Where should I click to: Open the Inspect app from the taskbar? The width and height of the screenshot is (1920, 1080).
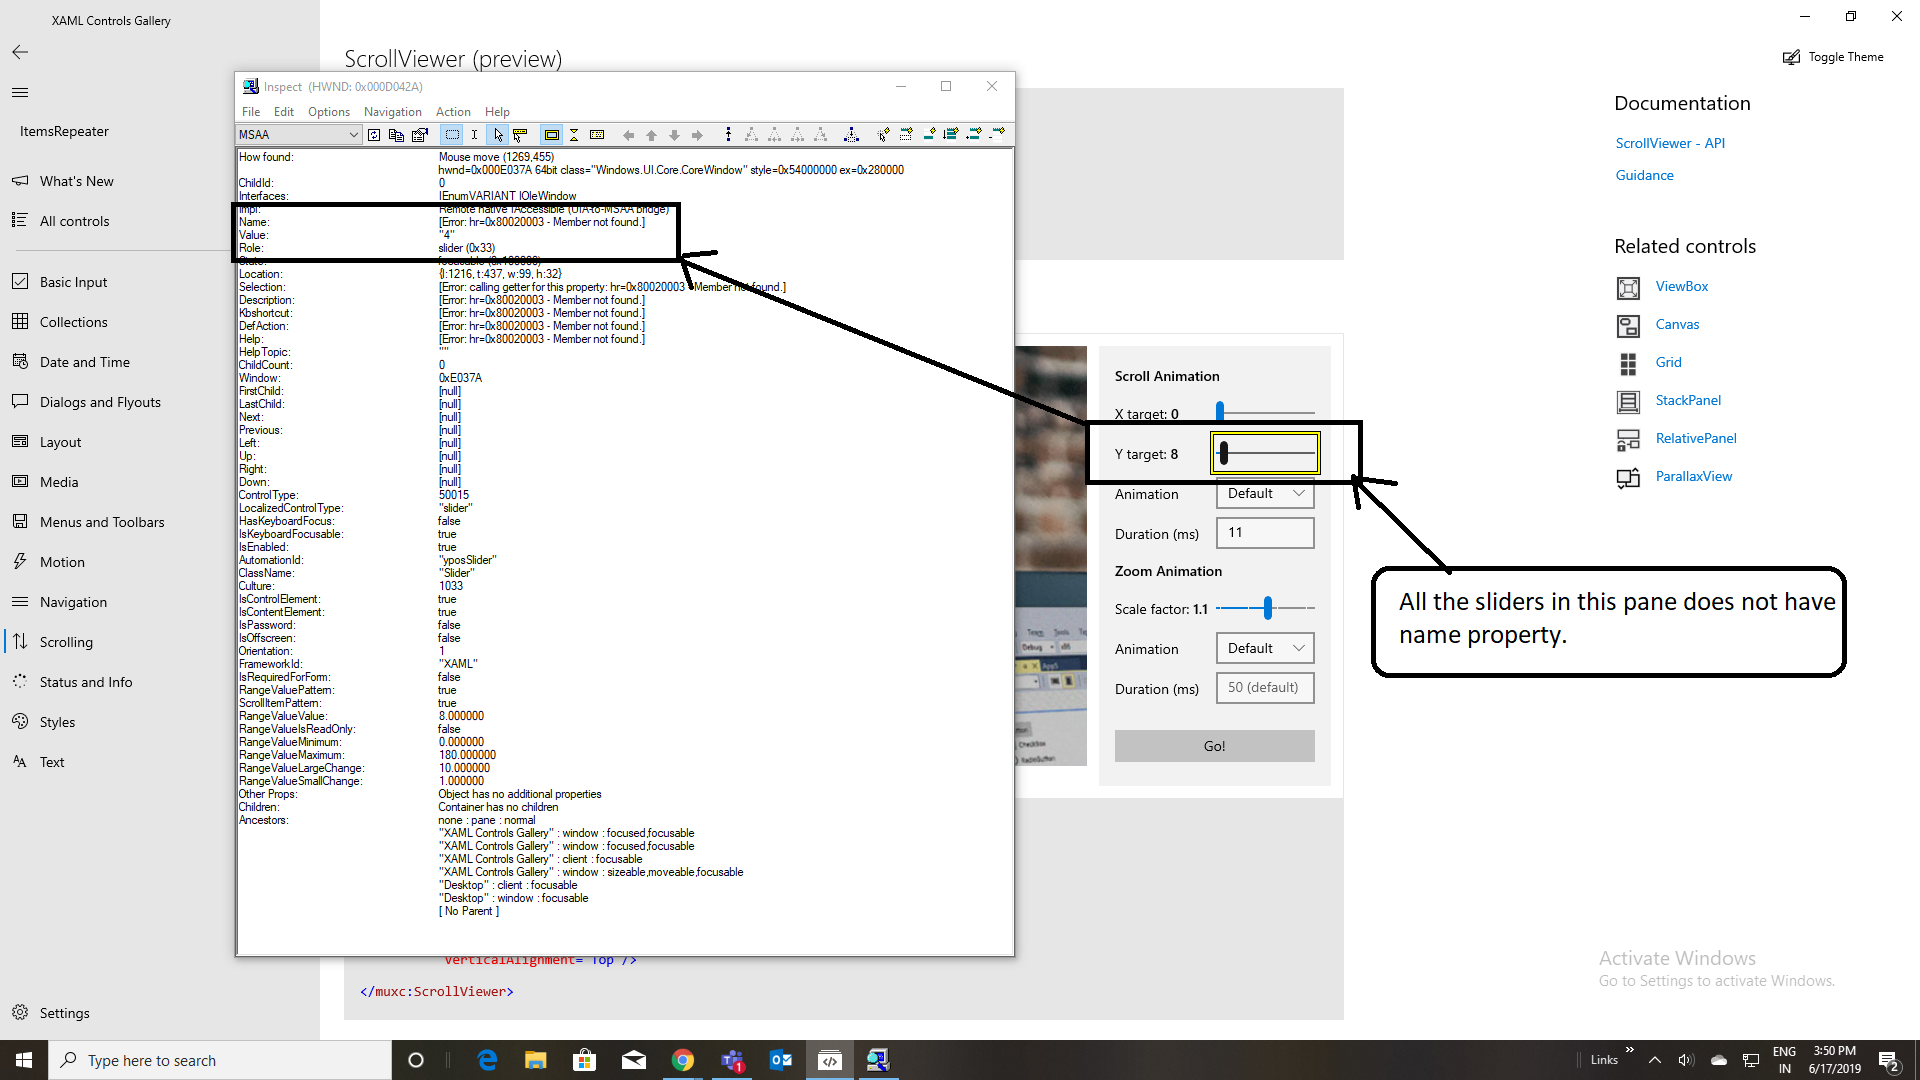coord(878,1060)
